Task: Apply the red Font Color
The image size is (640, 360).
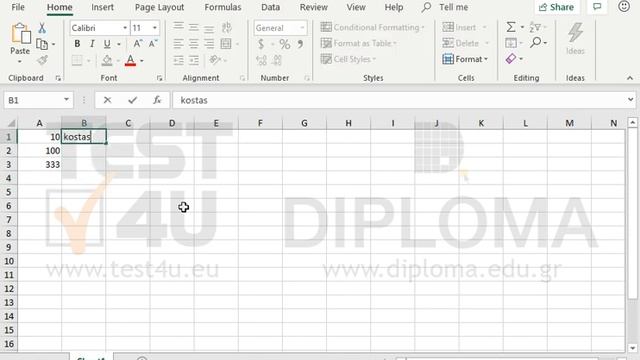Action: click(x=130, y=60)
